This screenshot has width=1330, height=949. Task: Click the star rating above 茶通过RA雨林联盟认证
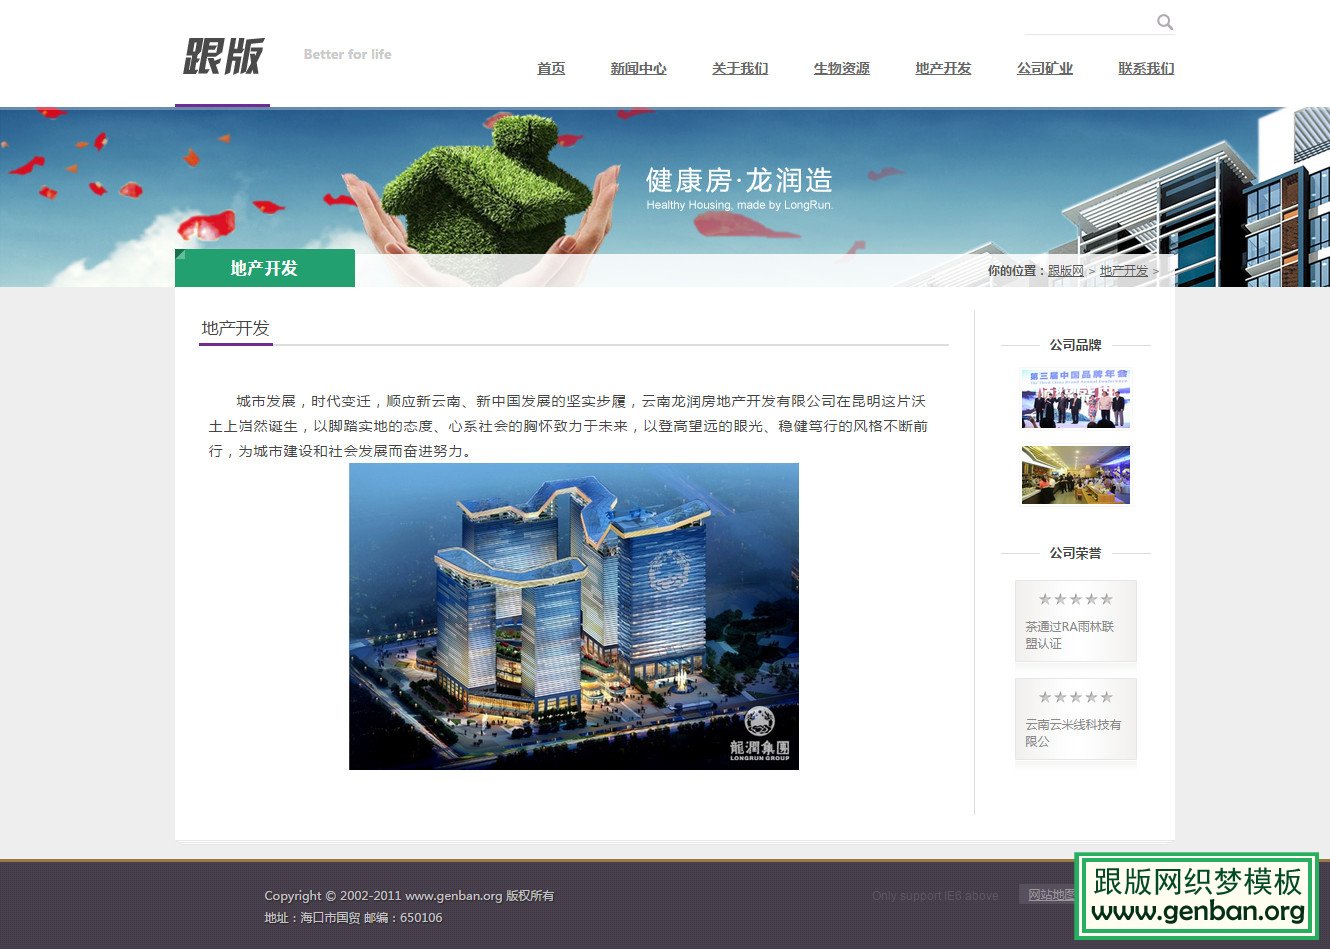tap(1075, 598)
